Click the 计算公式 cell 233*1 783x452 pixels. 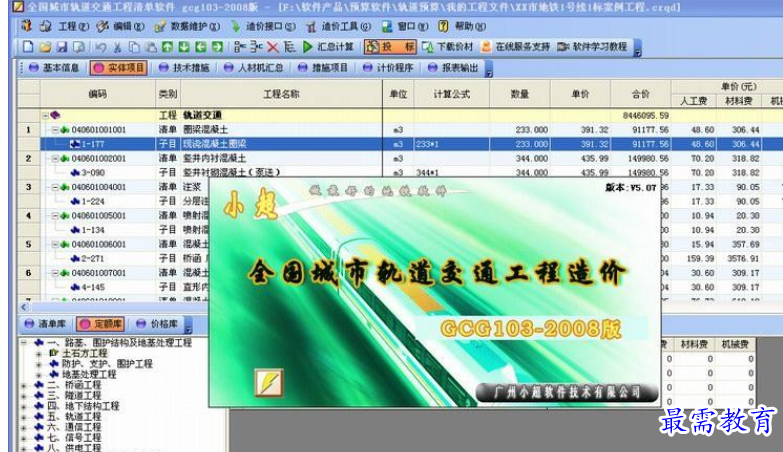click(x=451, y=144)
